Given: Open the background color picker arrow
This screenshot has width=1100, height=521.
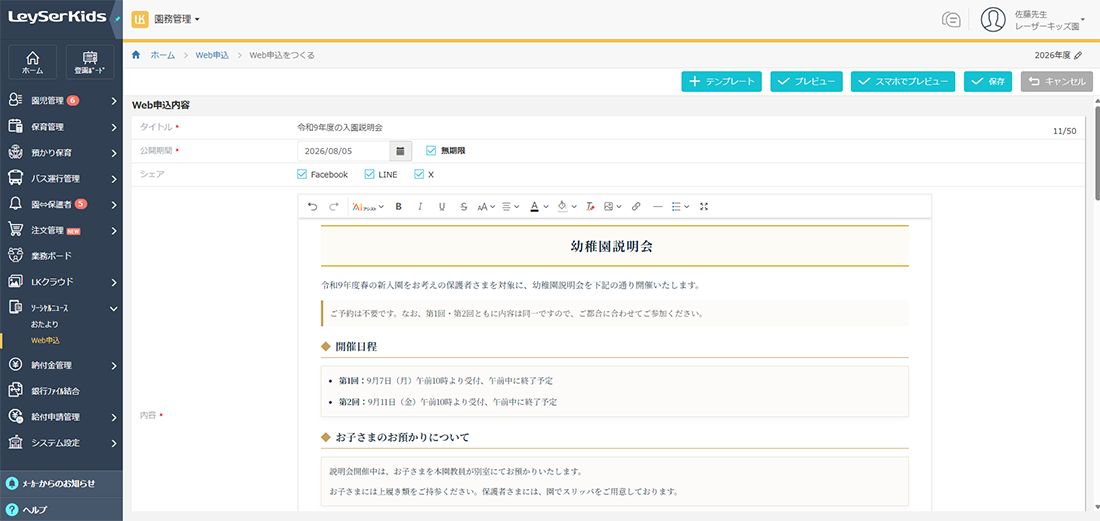Looking at the screenshot, I should (x=574, y=206).
